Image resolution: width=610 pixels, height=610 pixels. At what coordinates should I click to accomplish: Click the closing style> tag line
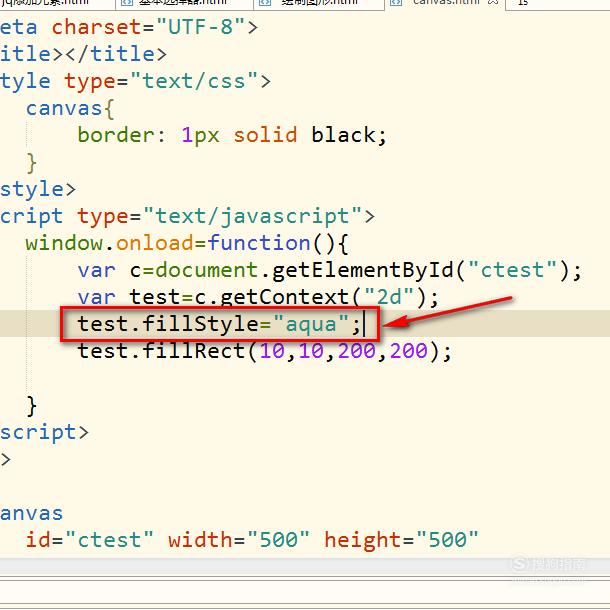coord(38,189)
